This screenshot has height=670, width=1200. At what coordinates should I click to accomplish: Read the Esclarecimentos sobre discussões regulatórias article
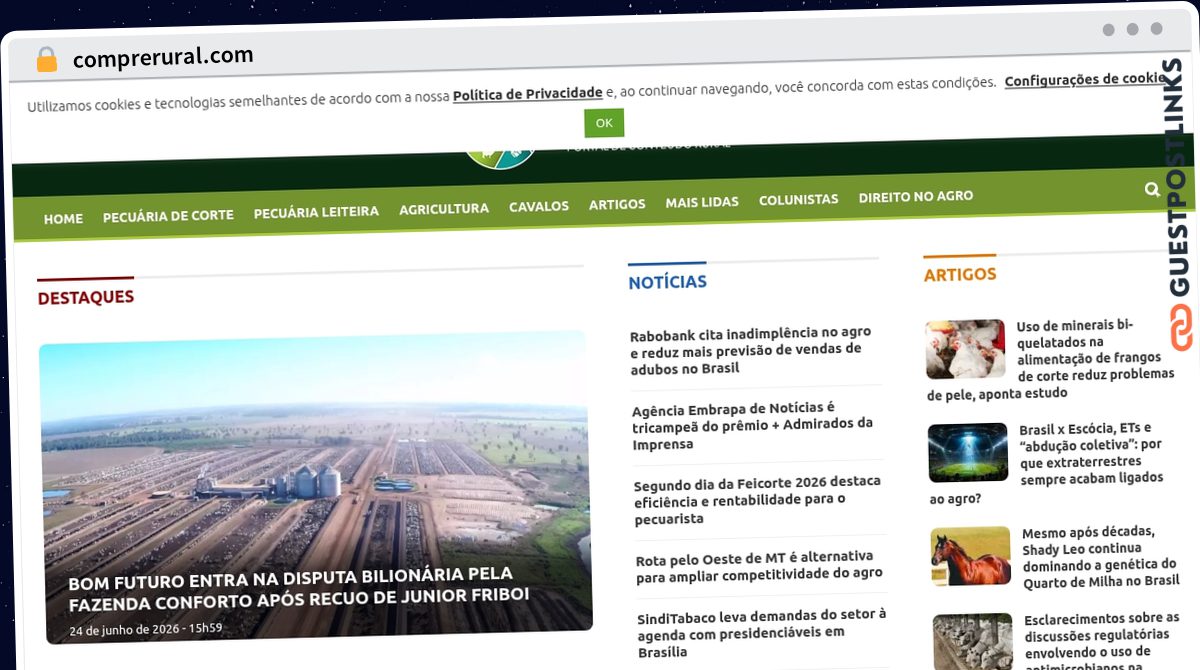coord(1102,641)
